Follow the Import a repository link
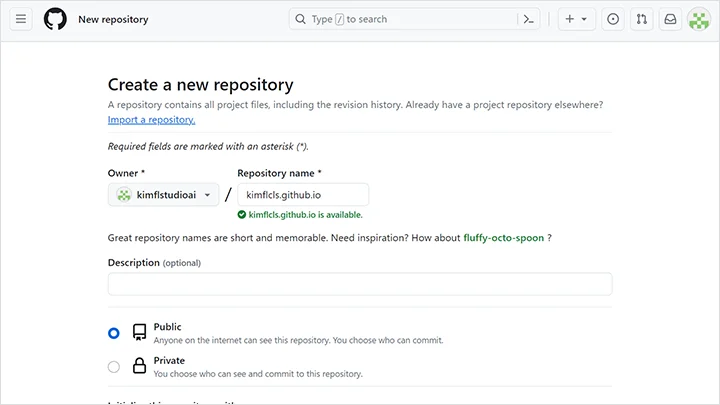Screen dimensions: 720x405 152,120
